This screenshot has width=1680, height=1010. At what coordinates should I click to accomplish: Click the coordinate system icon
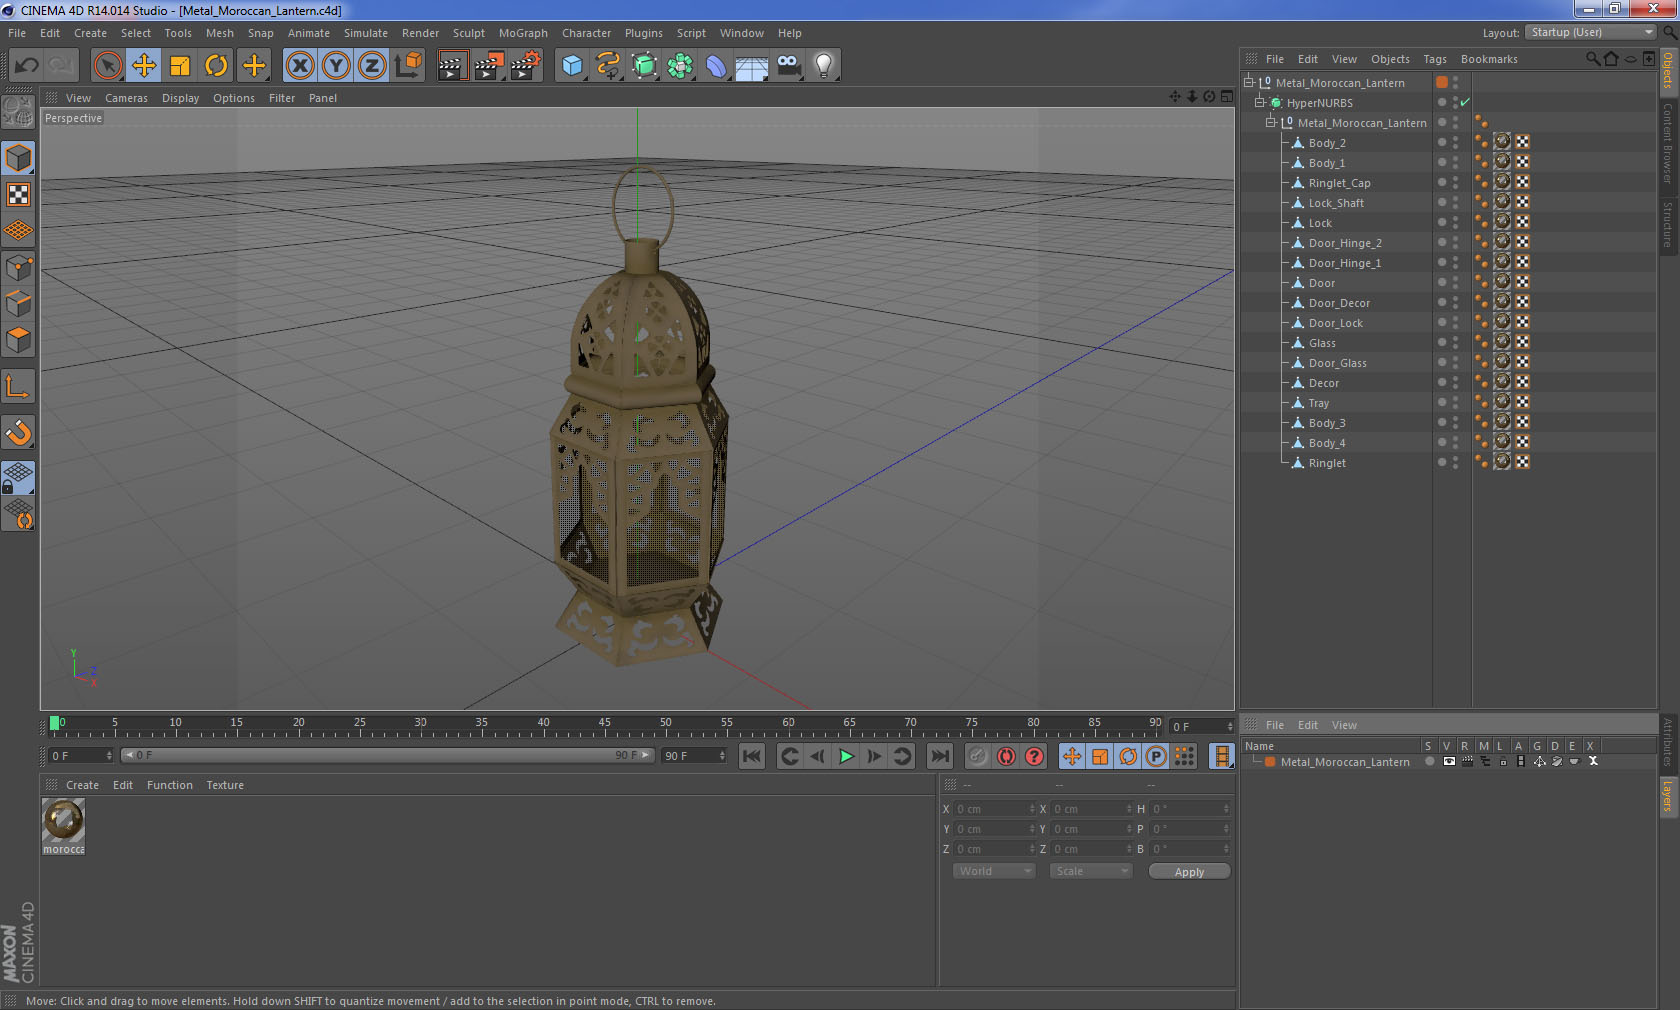click(408, 66)
